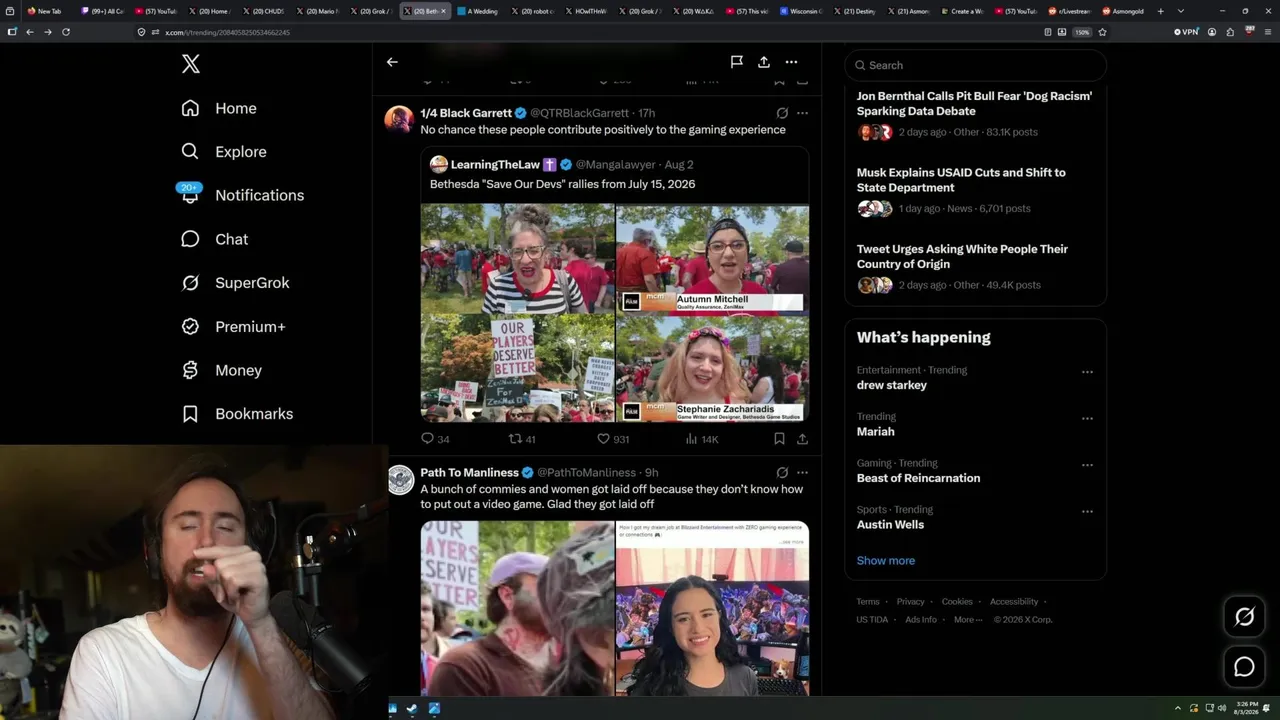
Task: Open the Home page from sidebar
Action: [x=219, y=108]
